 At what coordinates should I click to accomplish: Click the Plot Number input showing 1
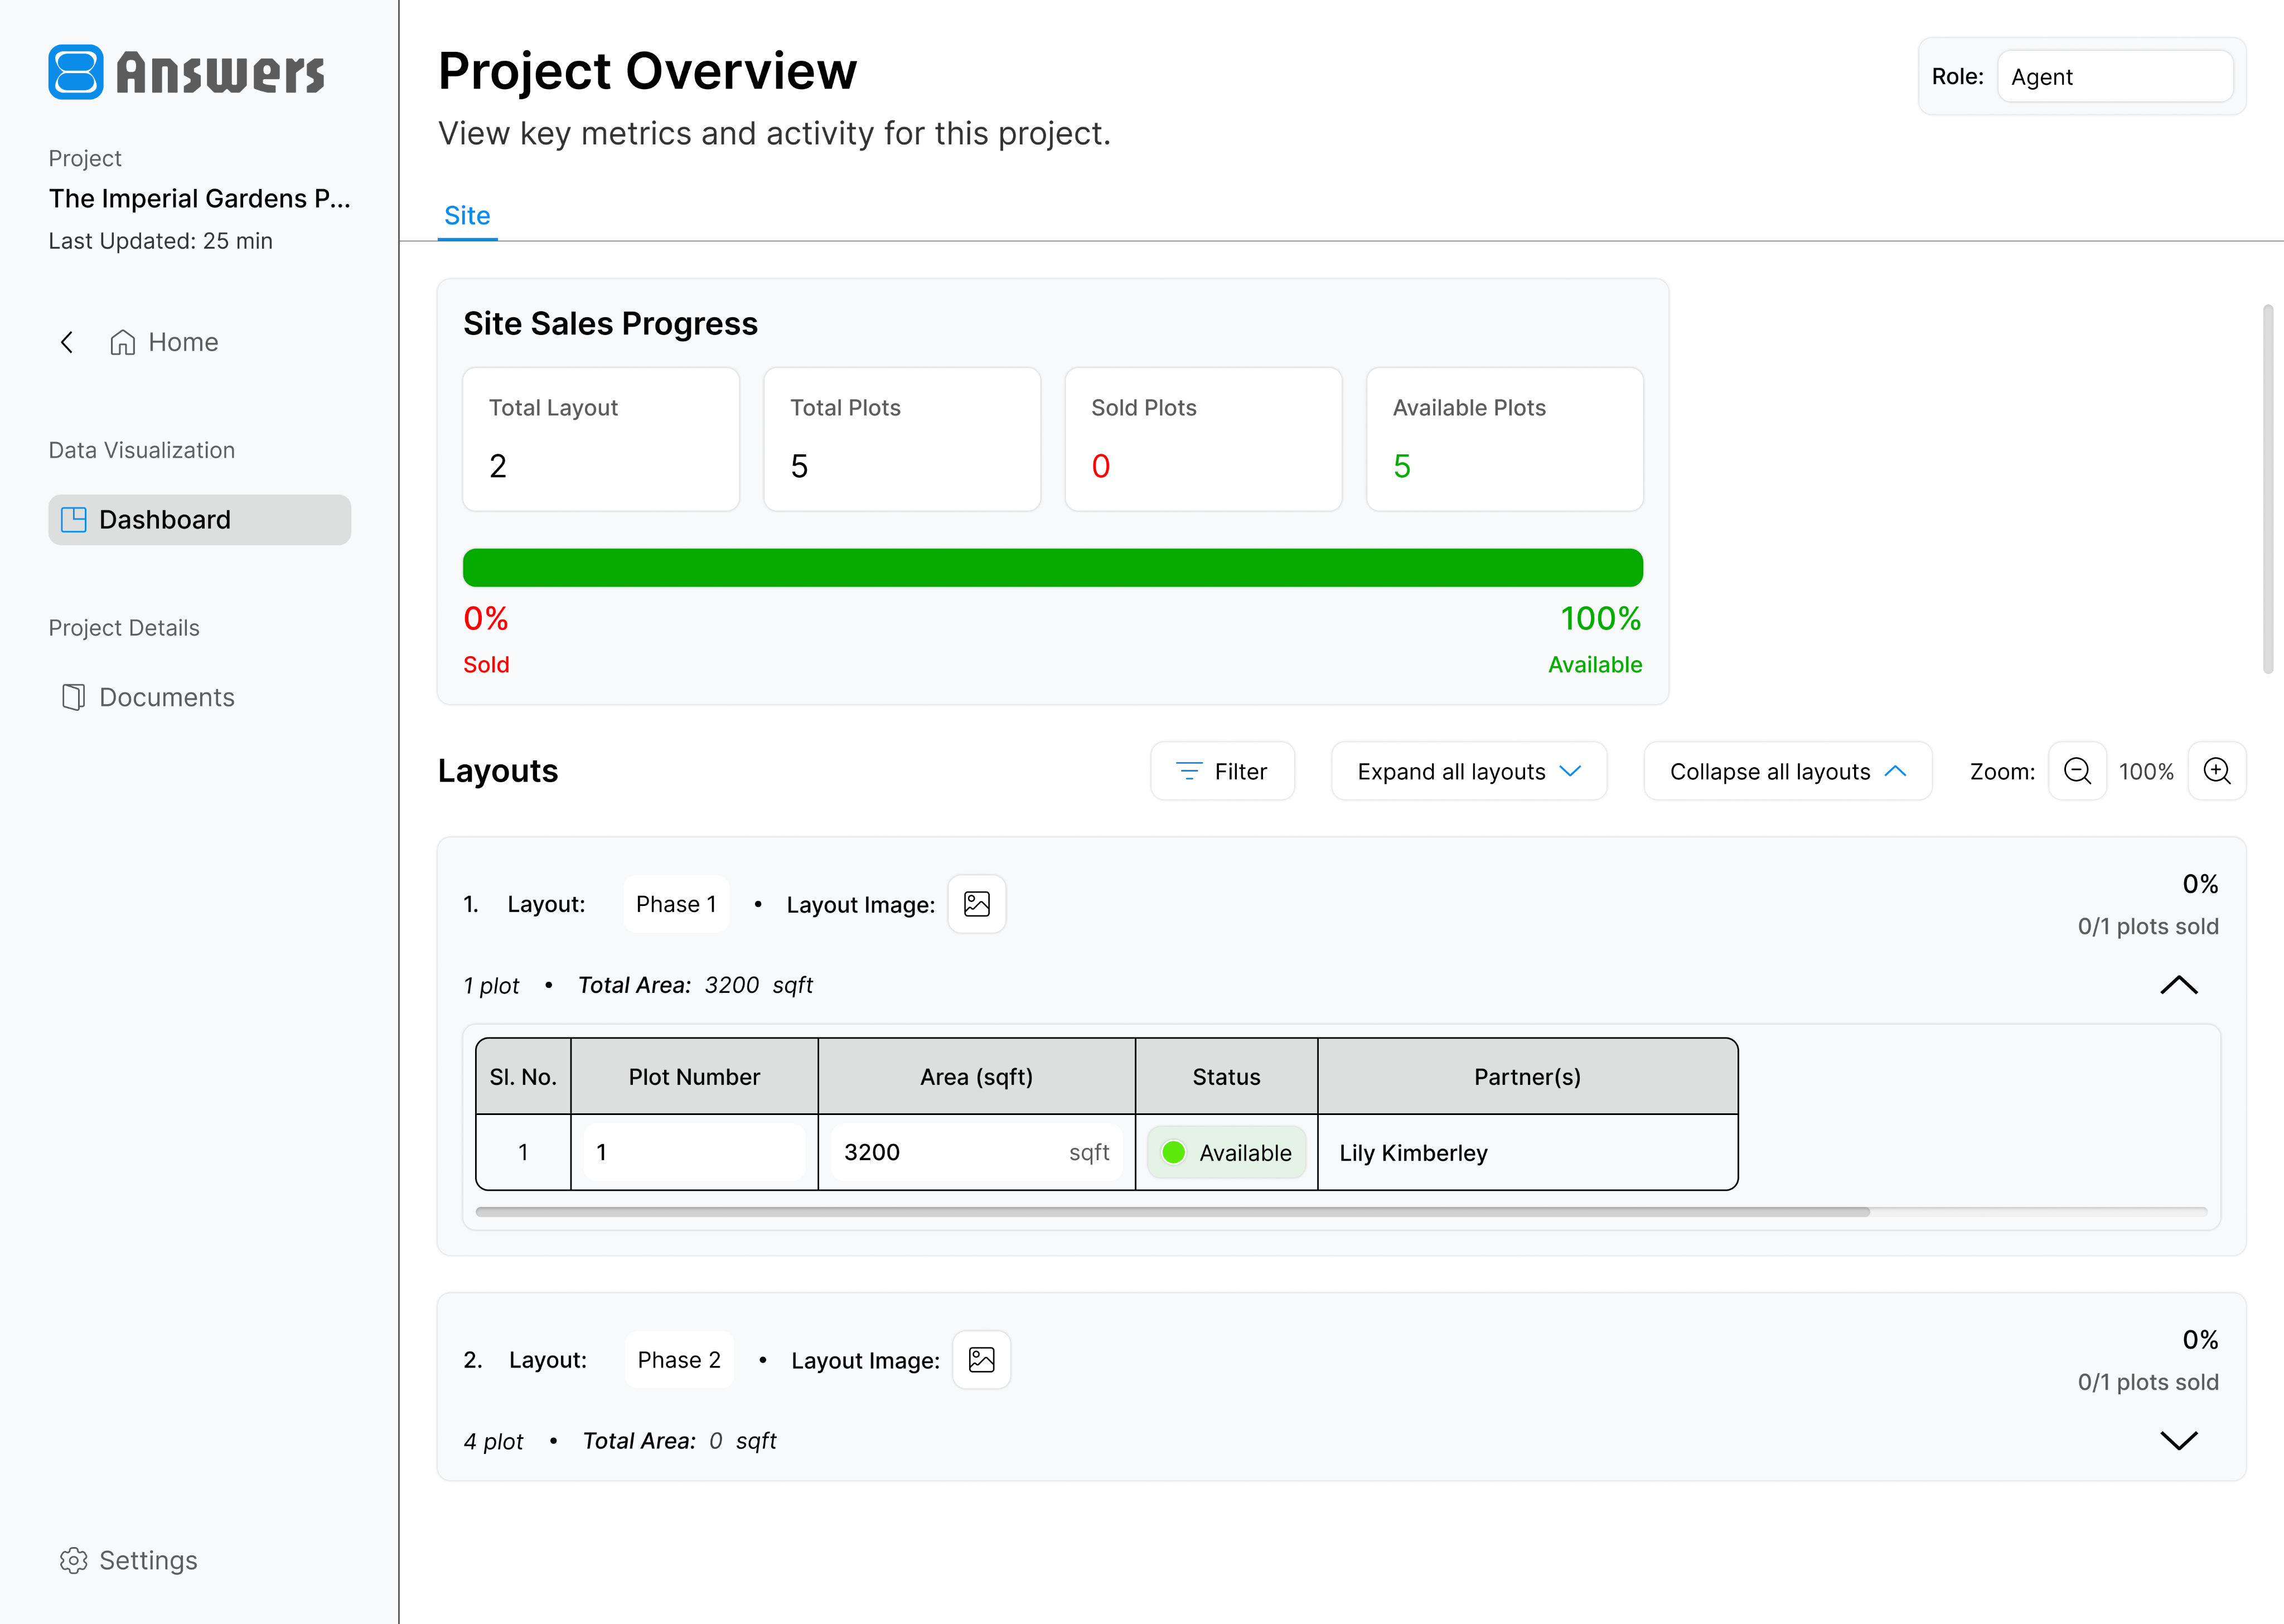[695, 1152]
